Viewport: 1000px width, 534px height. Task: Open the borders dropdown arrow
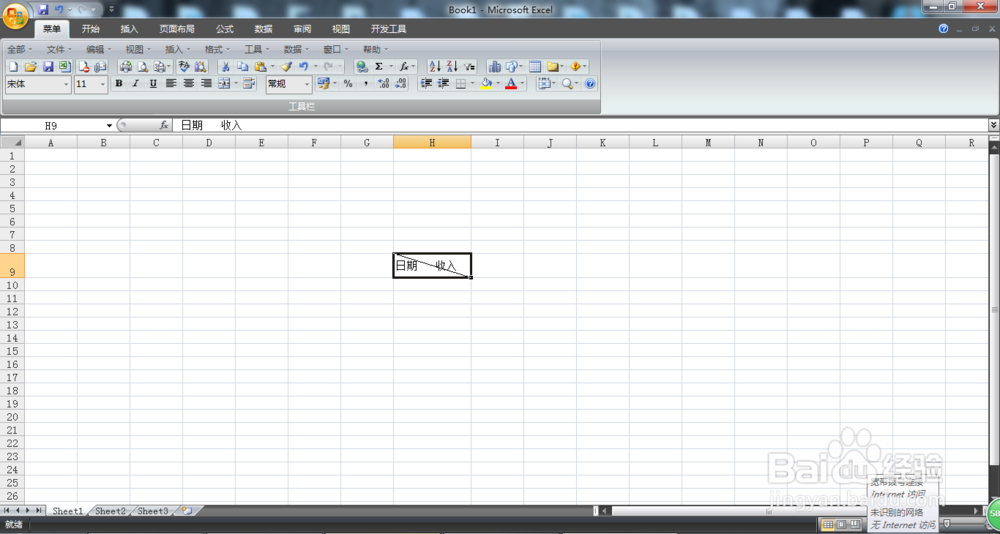point(473,84)
